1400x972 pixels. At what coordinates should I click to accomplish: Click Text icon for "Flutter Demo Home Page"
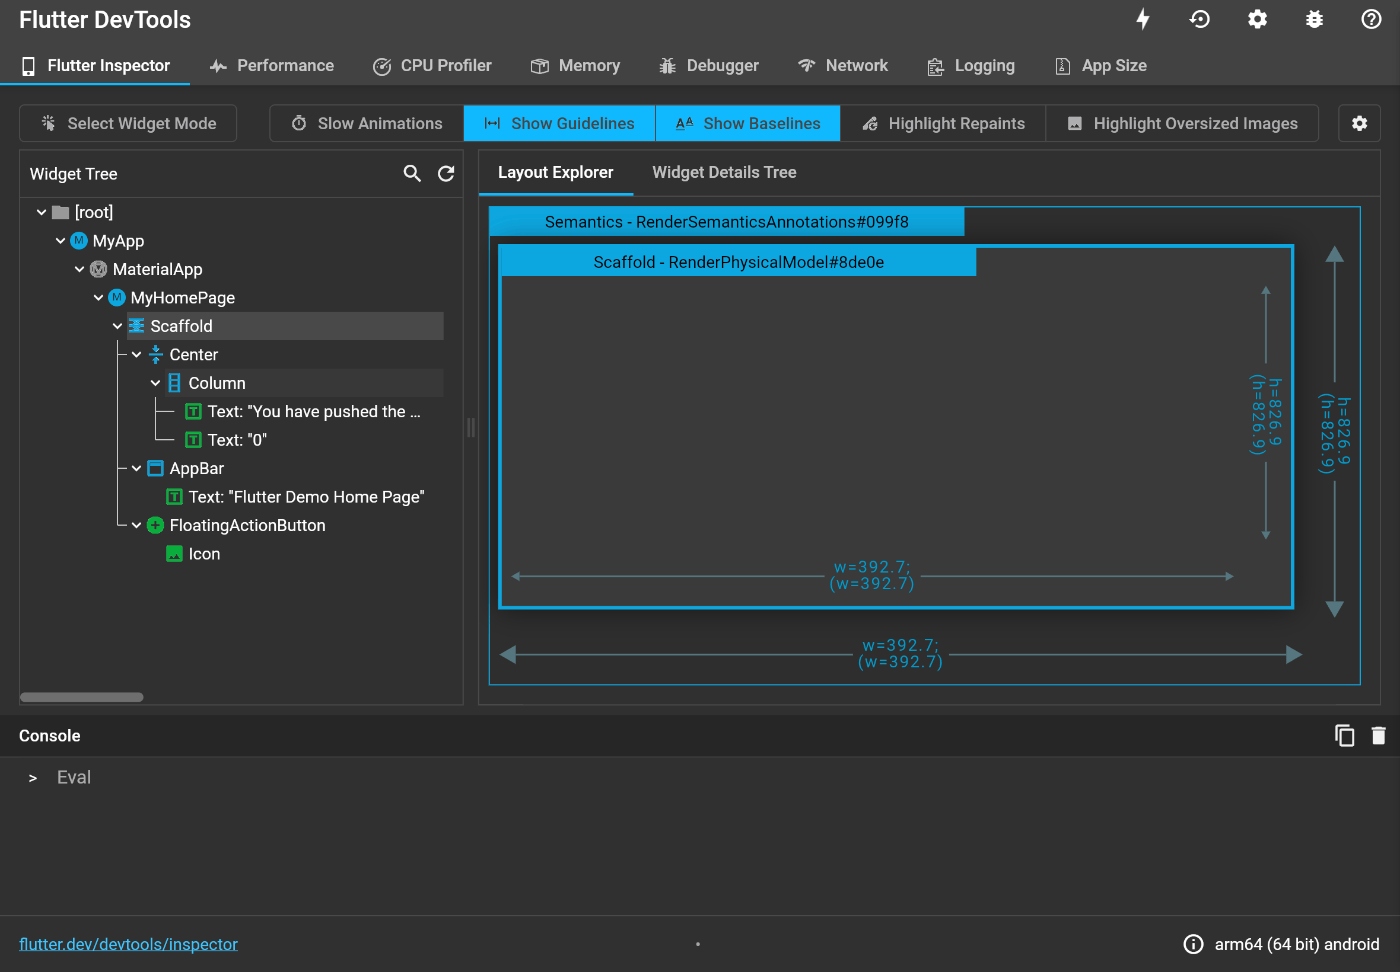[175, 497]
